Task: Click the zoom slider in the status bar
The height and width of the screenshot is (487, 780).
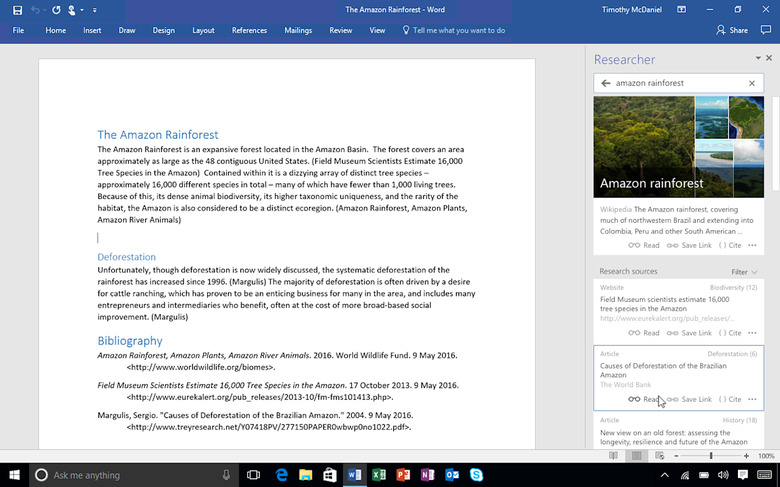Action: (711, 456)
